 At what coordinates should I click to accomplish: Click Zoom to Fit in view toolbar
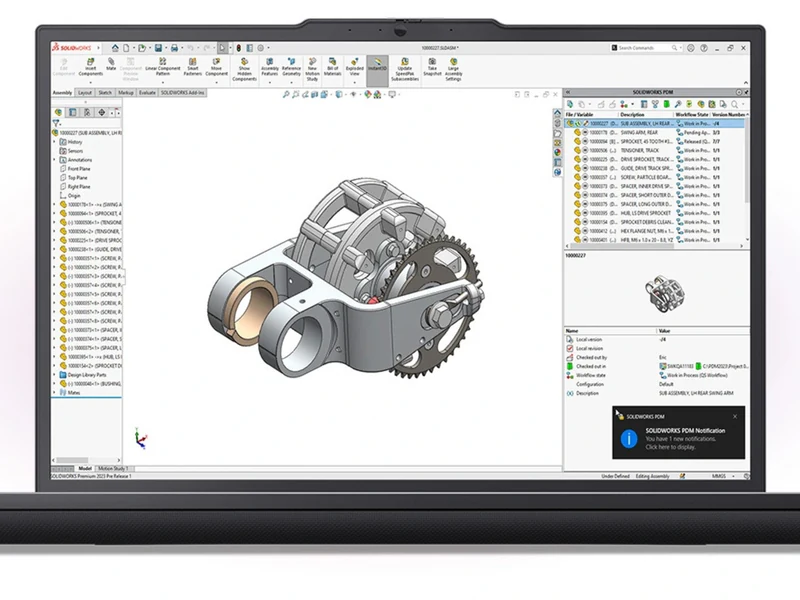pyautogui.click(x=286, y=94)
